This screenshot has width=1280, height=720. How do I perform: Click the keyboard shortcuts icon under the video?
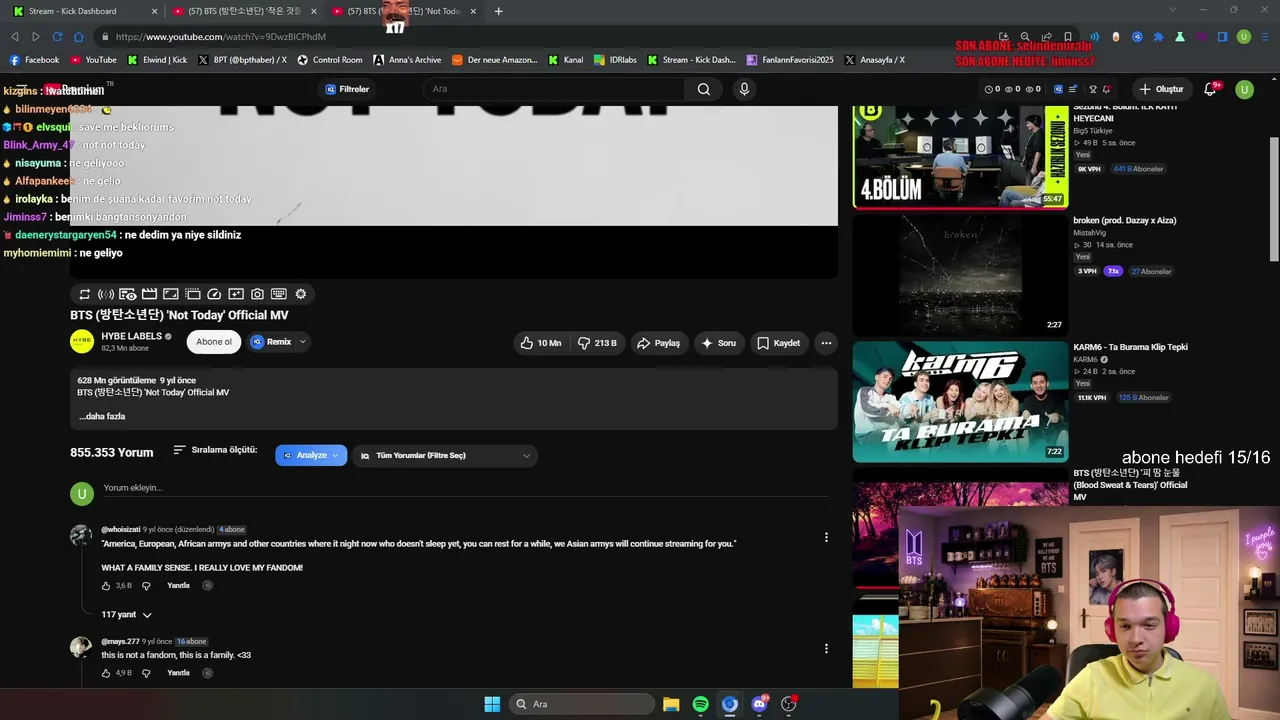[279, 294]
